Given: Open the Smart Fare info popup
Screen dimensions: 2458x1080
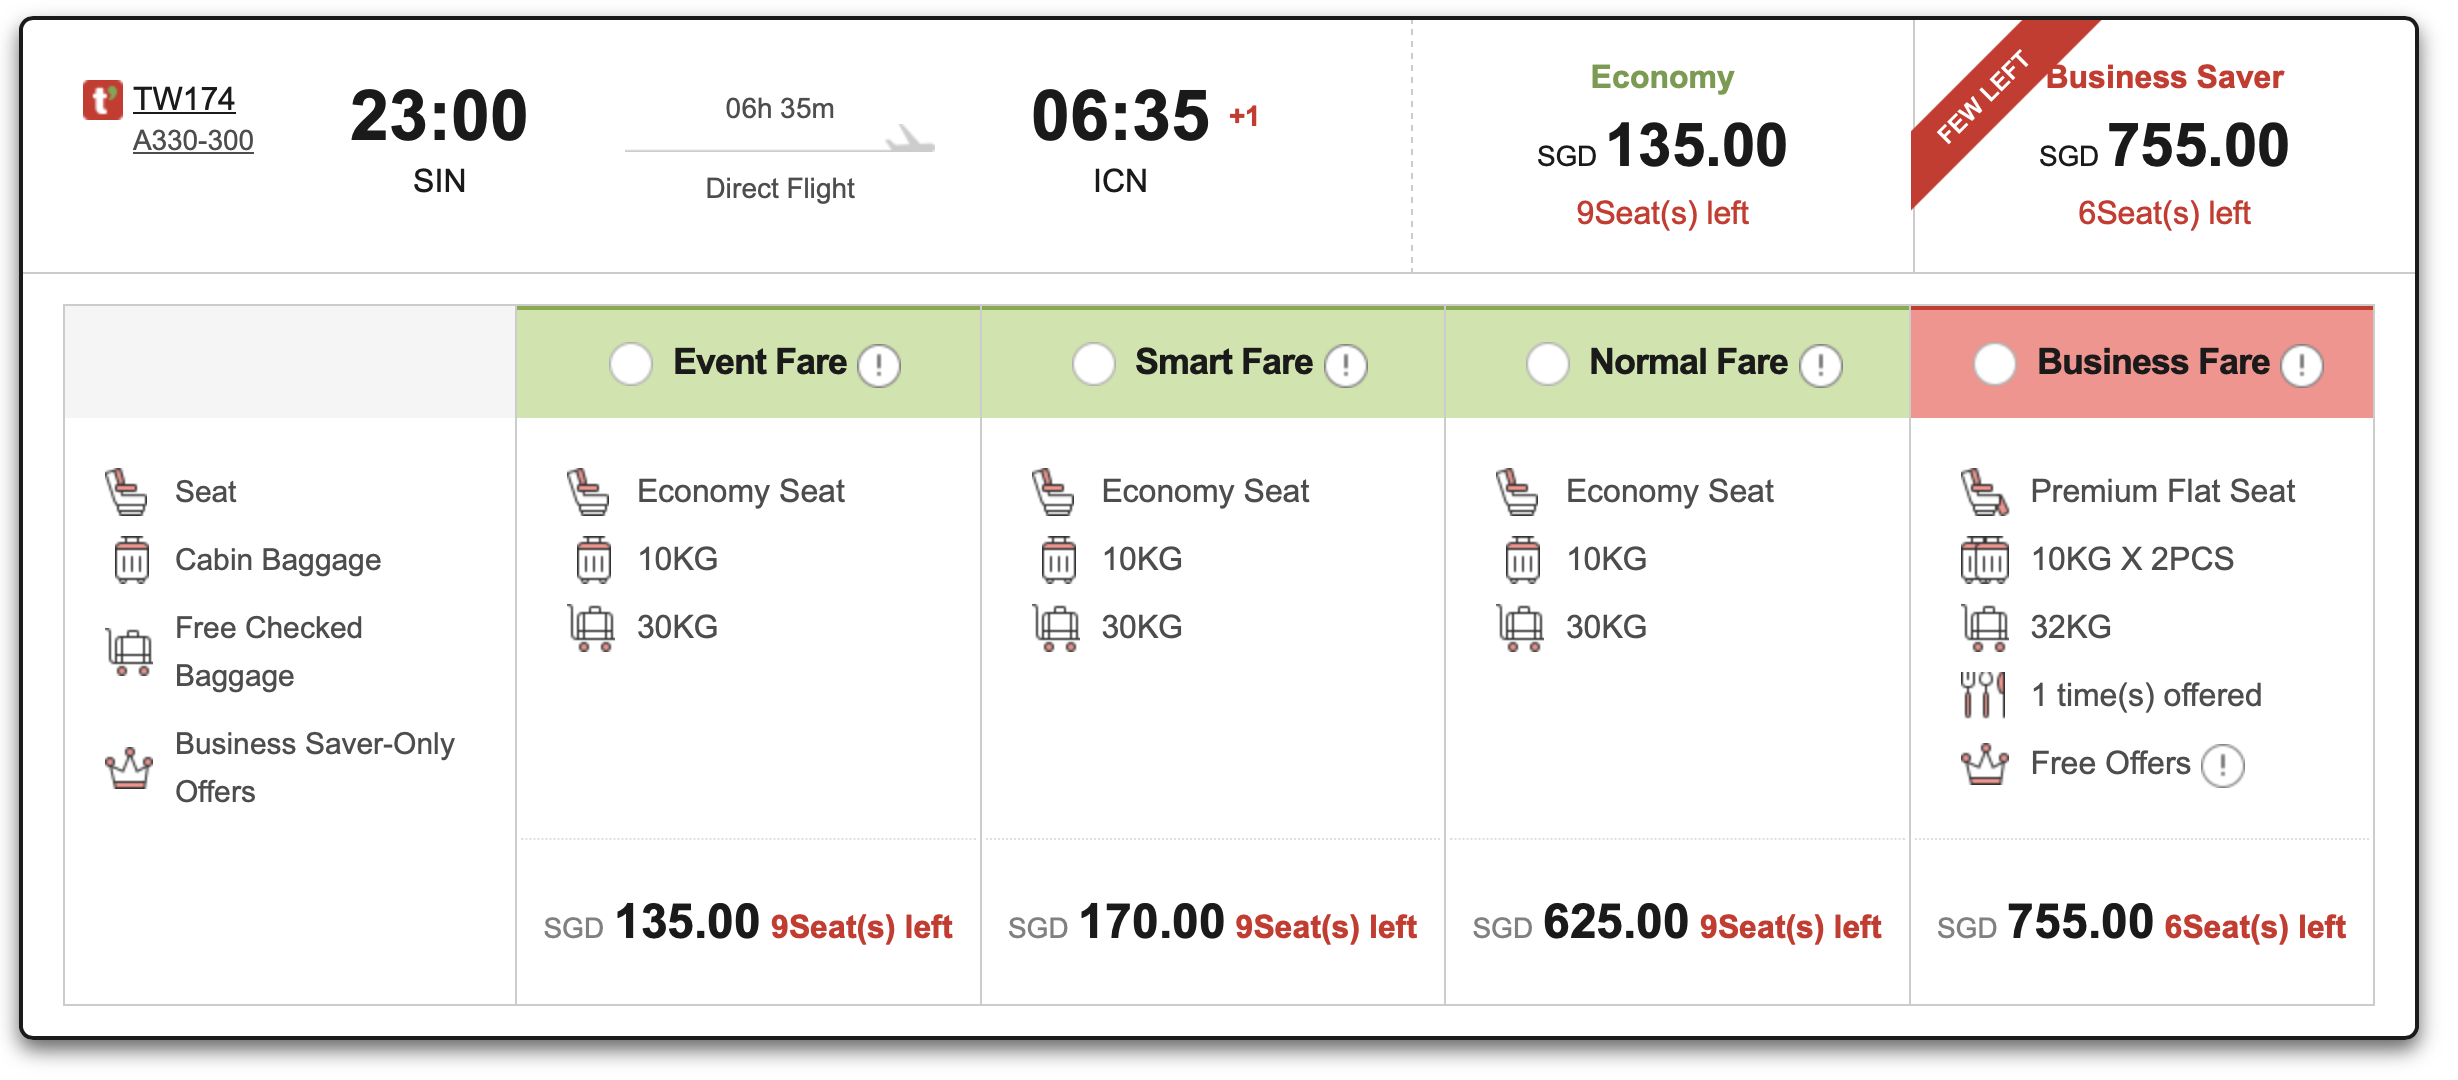Looking at the screenshot, I should pos(1344,366).
